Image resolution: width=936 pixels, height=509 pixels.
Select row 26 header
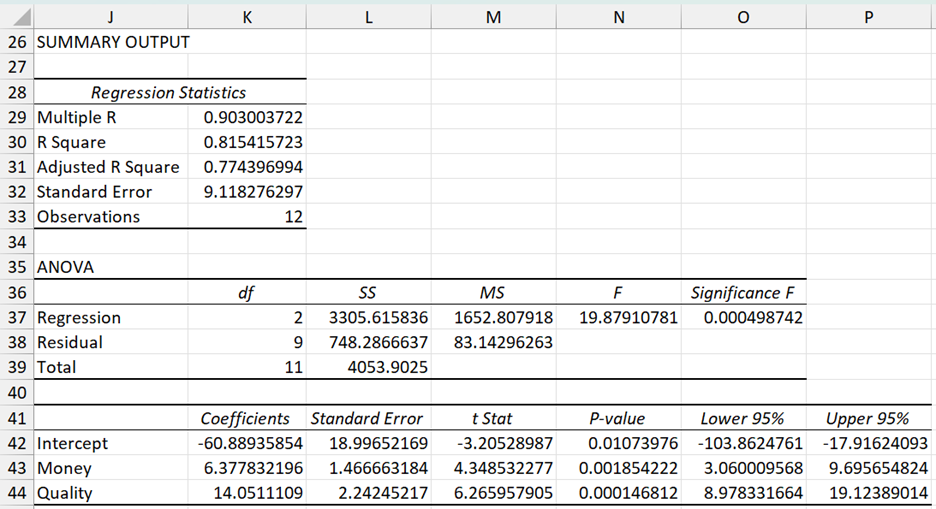click(x=16, y=42)
